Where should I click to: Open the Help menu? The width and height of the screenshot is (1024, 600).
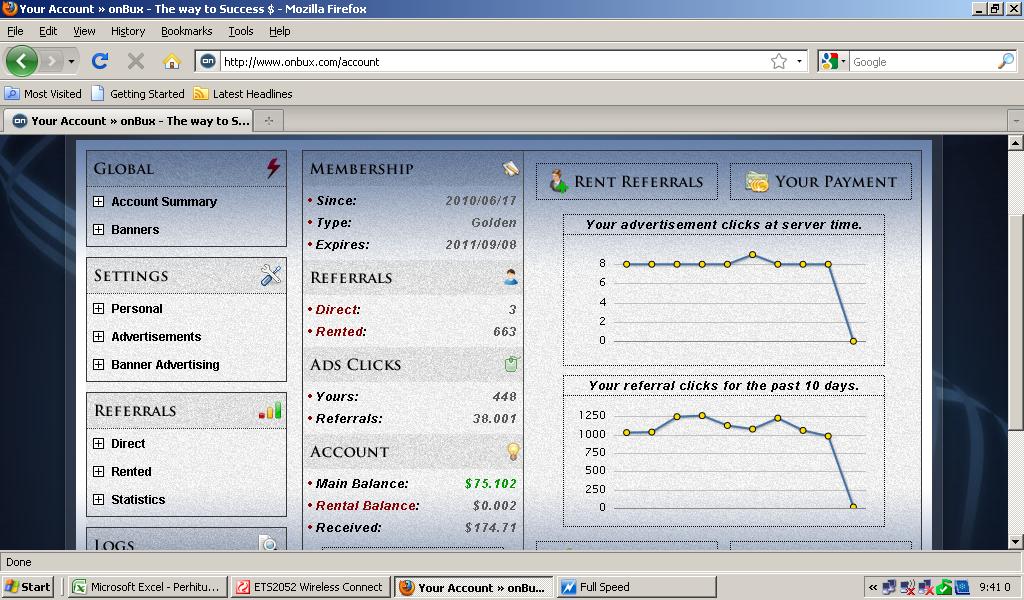pyautogui.click(x=280, y=31)
